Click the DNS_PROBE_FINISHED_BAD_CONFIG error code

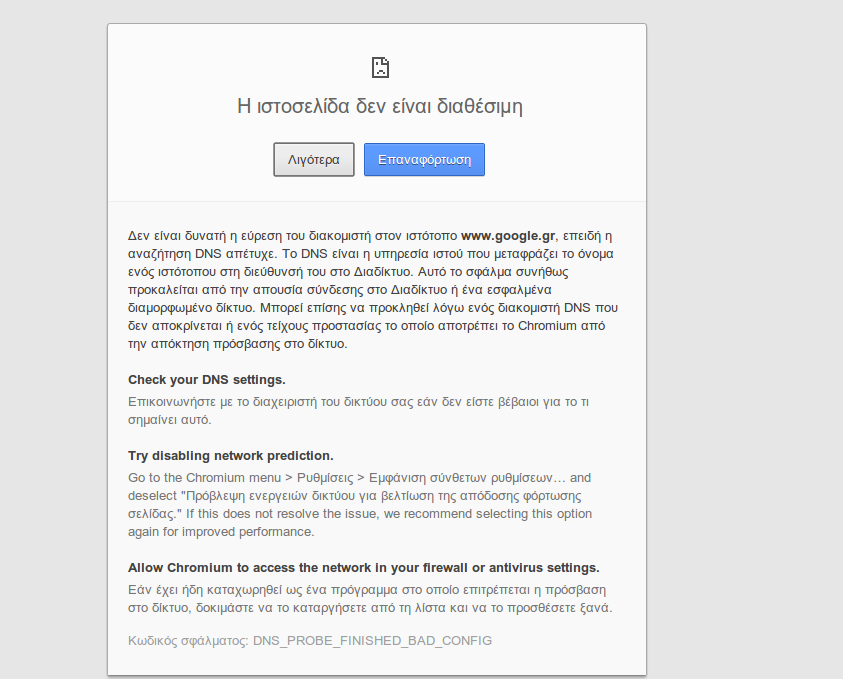[372, 640]
